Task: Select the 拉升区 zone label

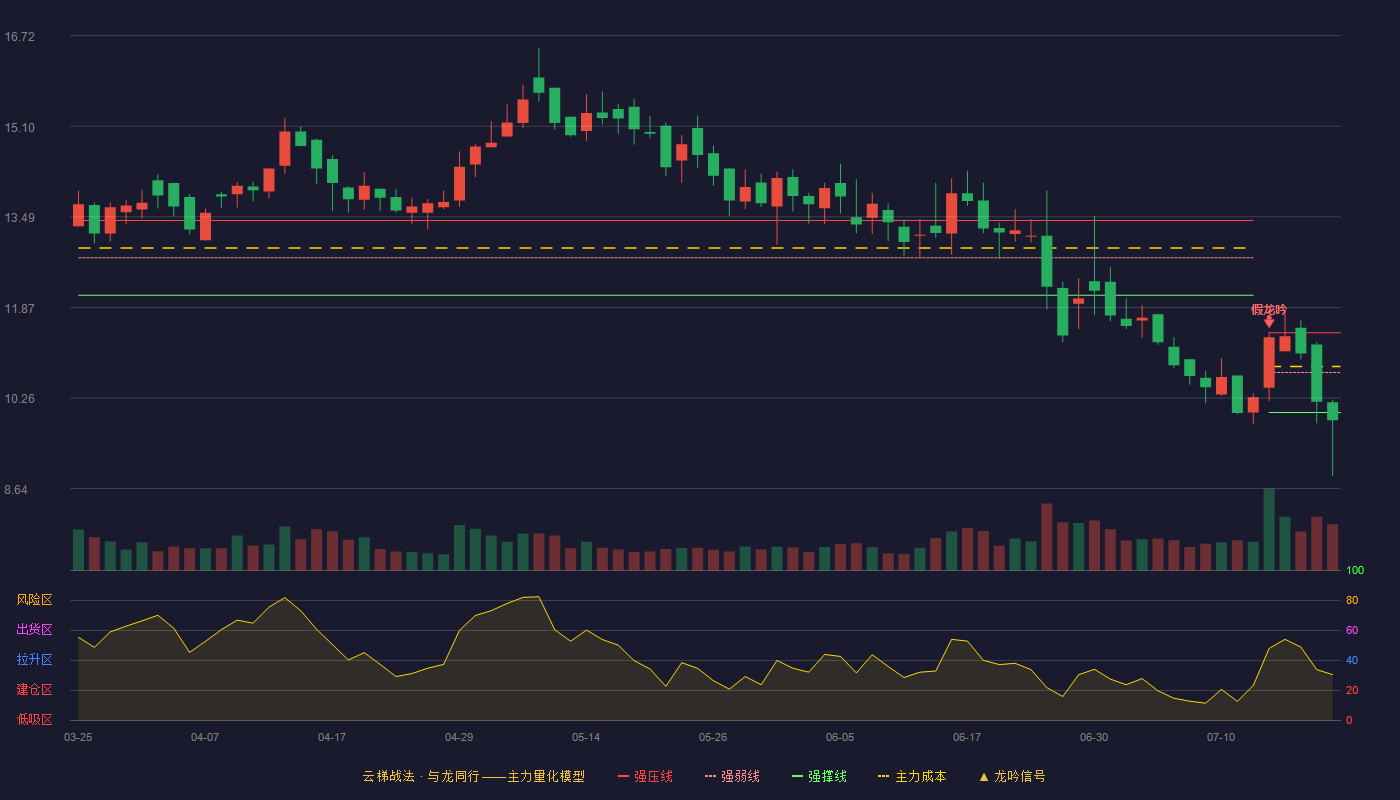Action: pos(34,660)
